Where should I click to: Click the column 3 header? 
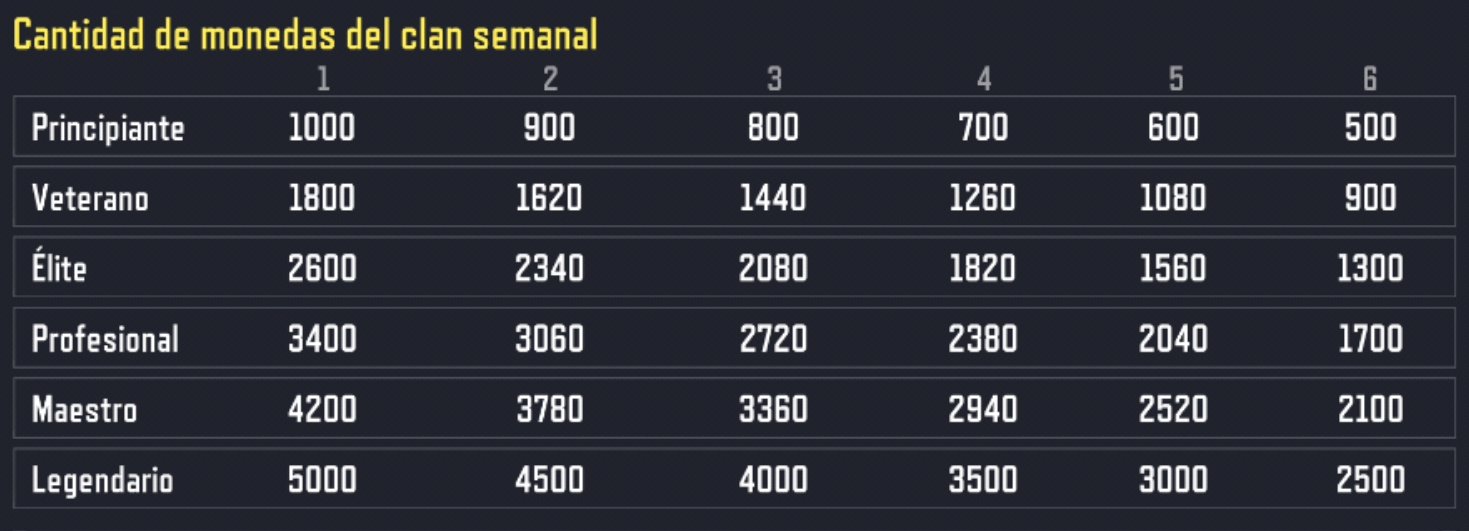[774, 79]
